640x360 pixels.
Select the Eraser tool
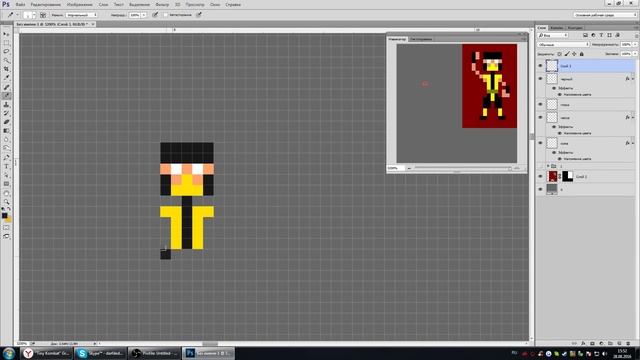point(6,122)
